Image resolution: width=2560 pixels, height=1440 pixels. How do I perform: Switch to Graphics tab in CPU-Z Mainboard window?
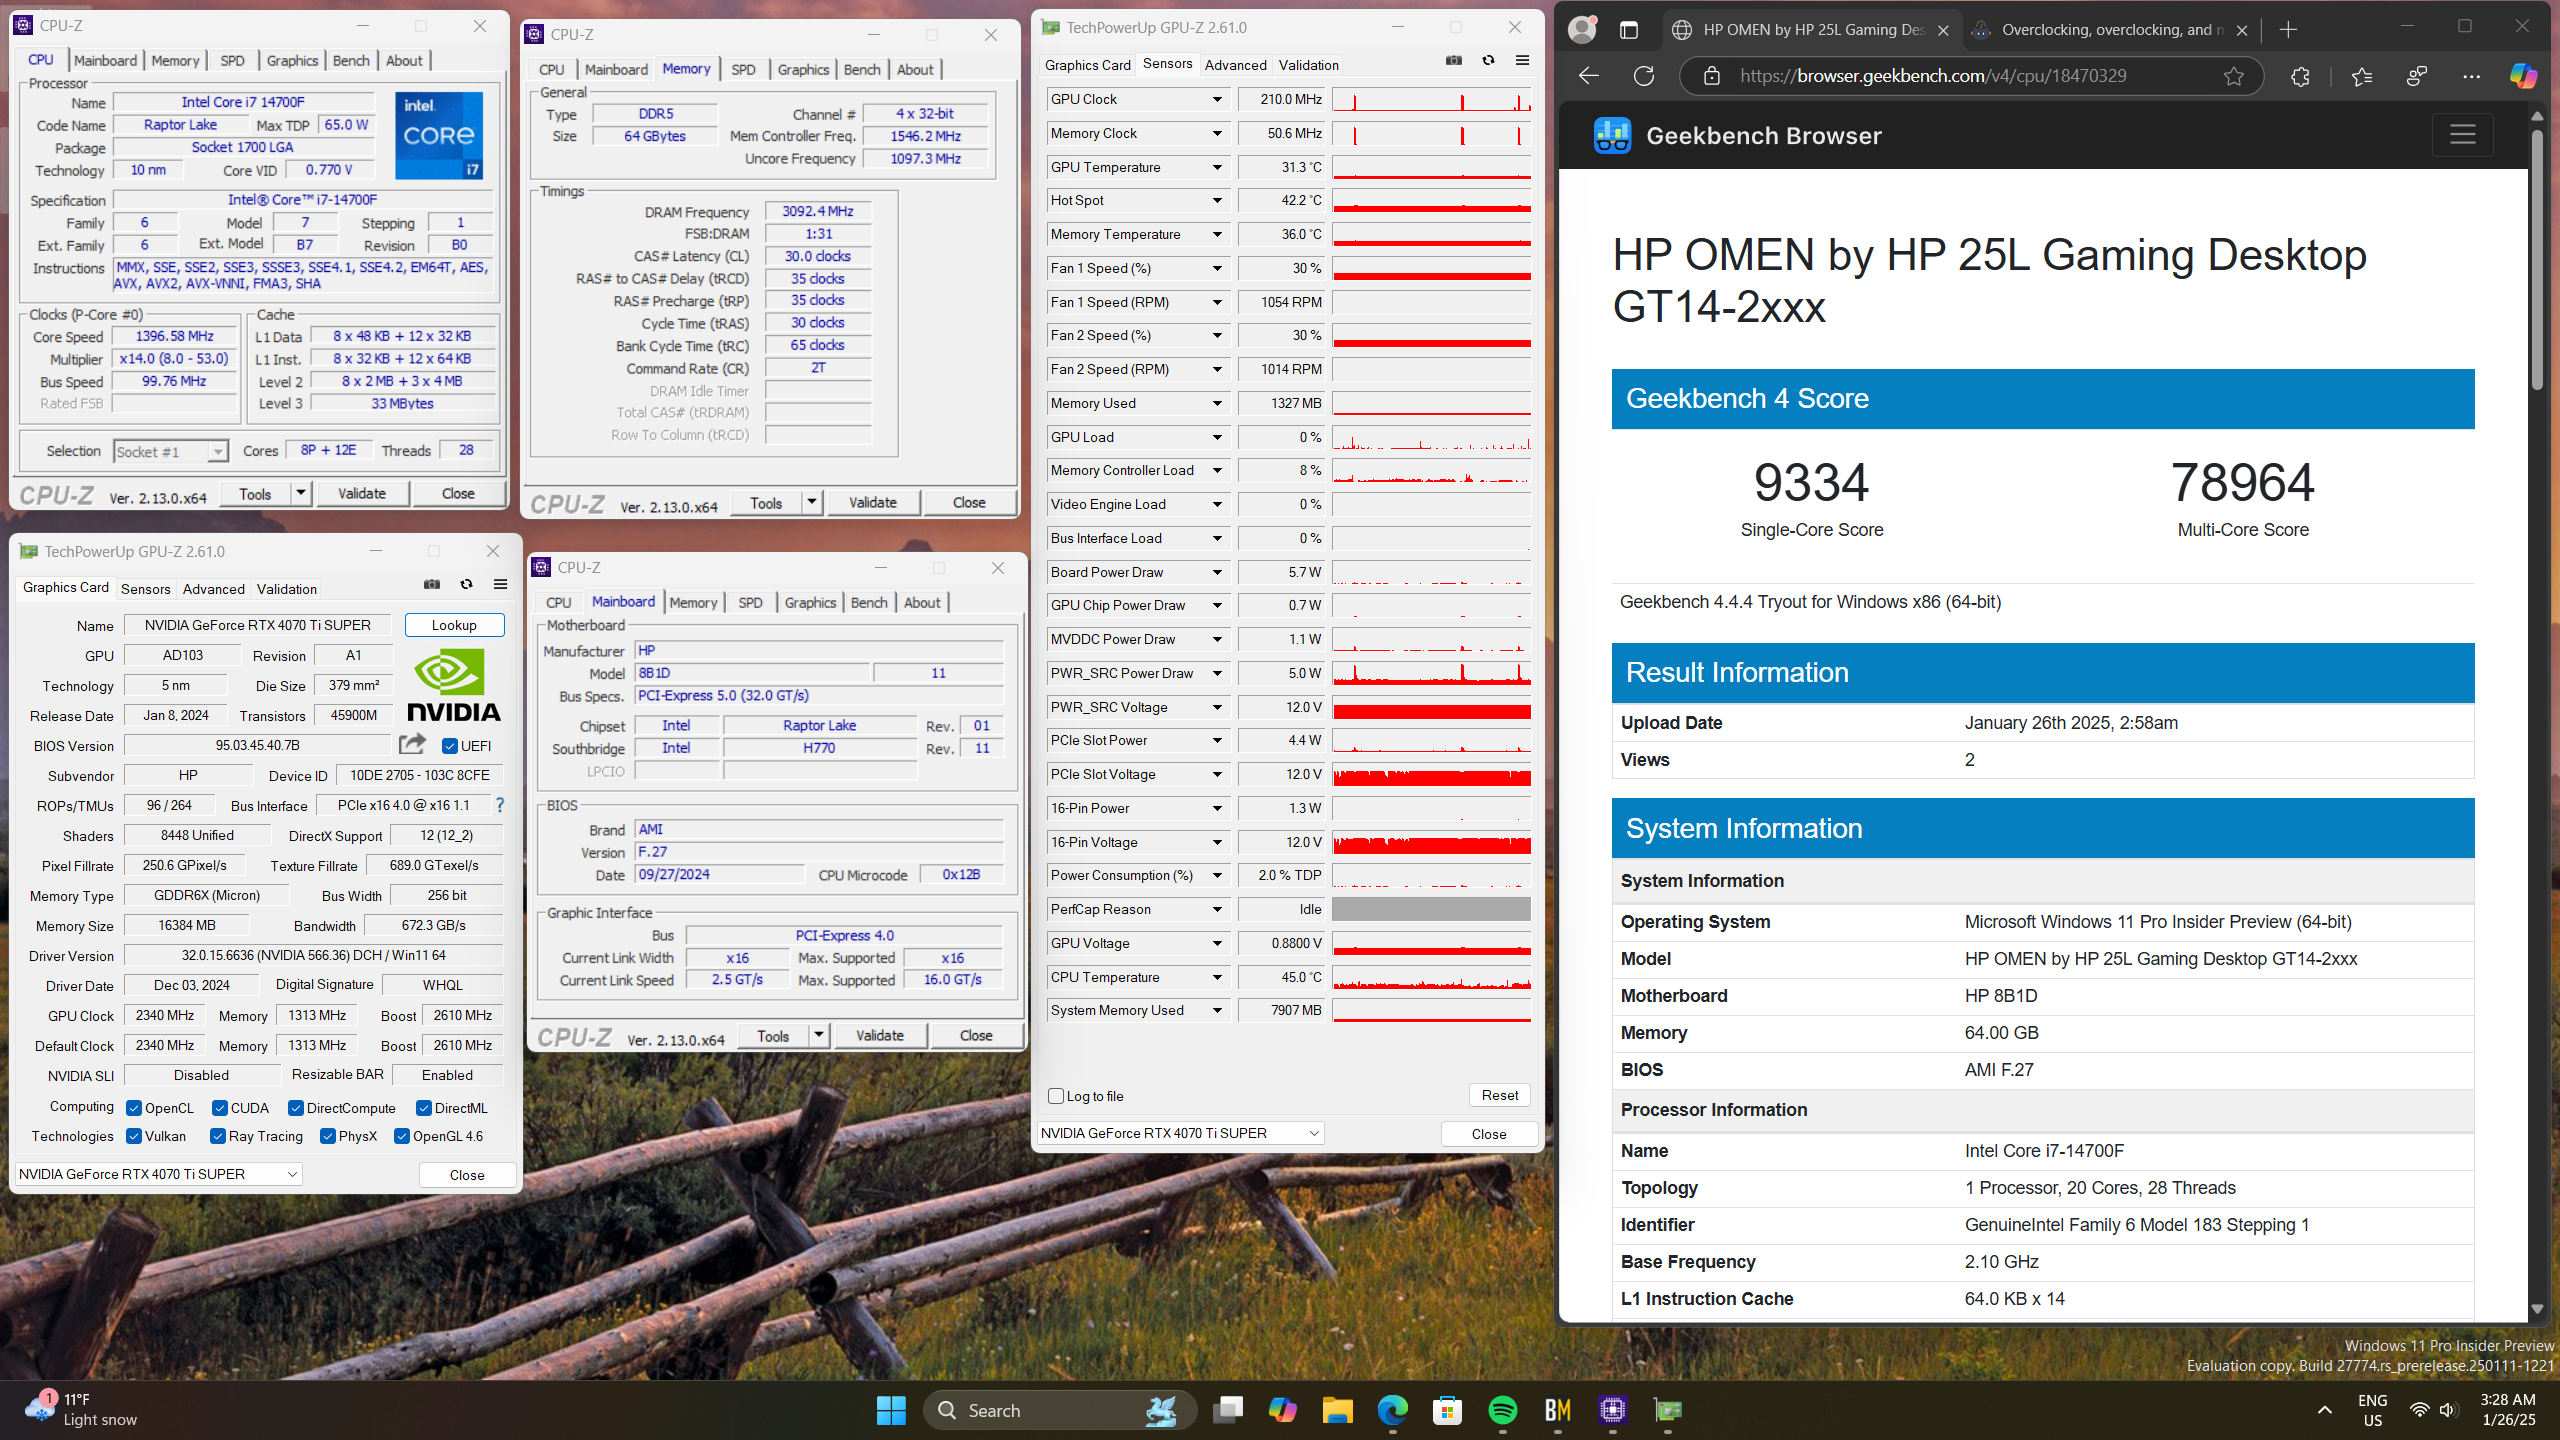tap(810, 603)
